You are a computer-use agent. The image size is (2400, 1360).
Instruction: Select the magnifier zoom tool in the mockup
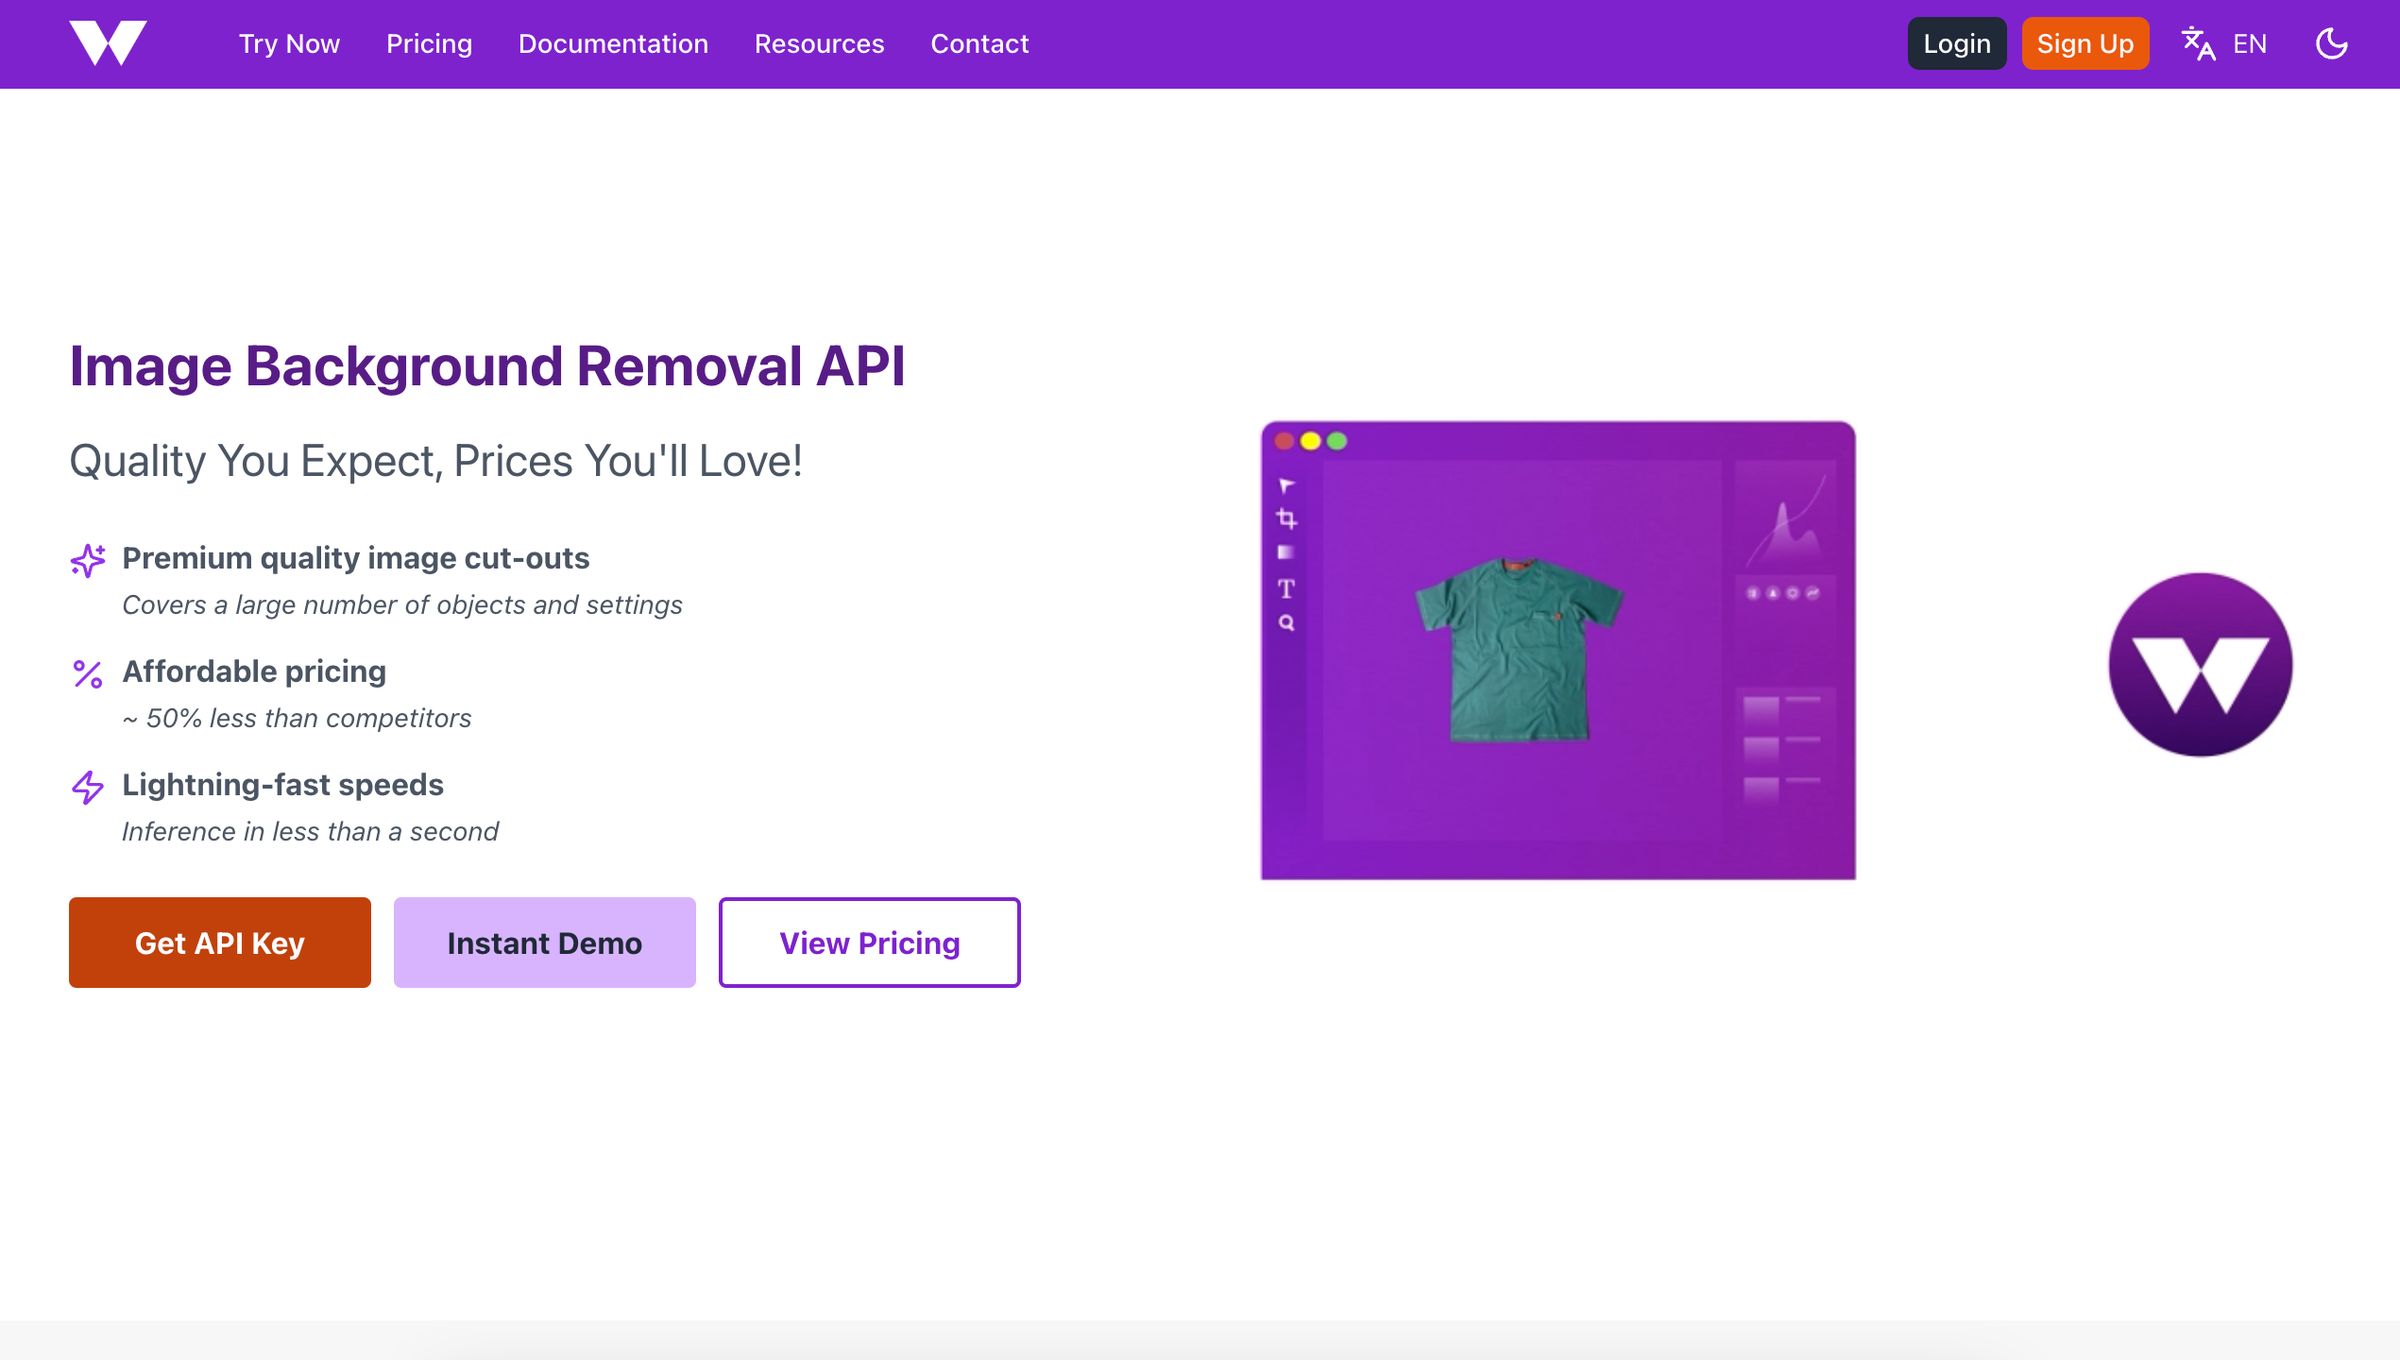pyautogui.click(x=1287, y=621)
